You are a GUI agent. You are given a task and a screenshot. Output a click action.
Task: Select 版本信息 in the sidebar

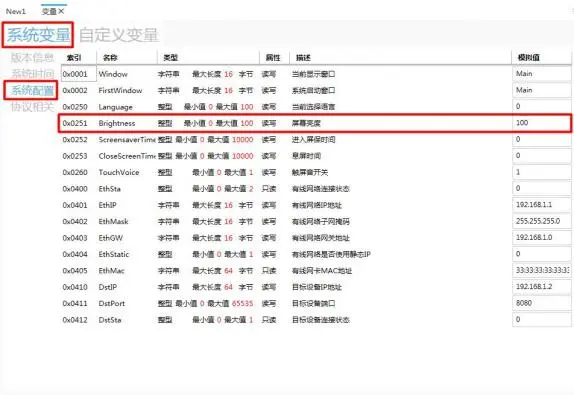(32, 57)
